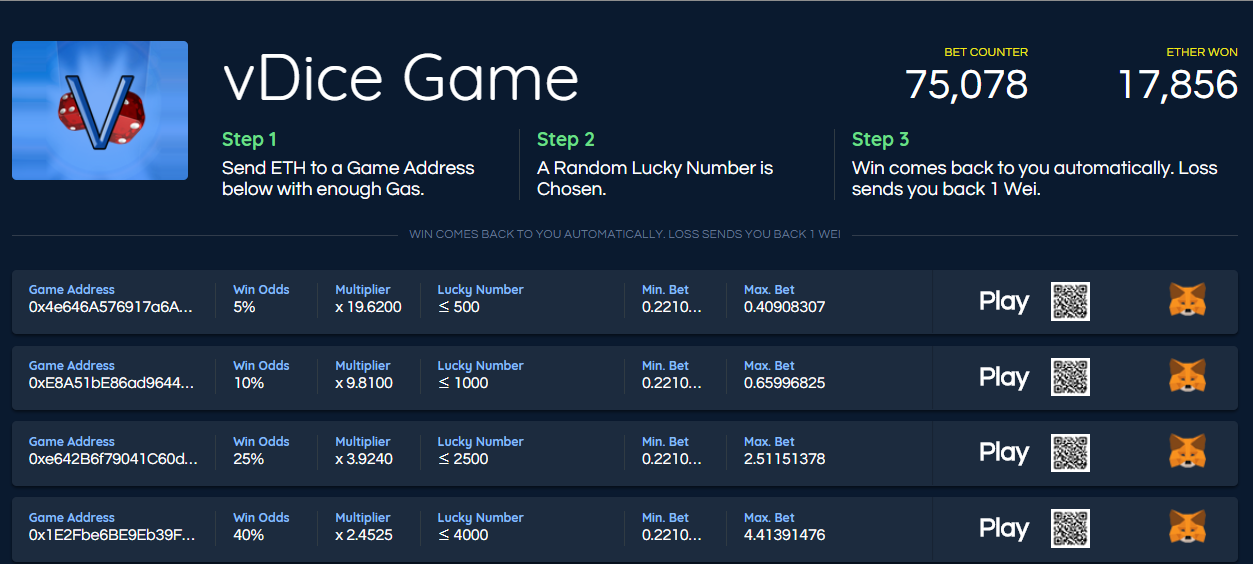Image resolution: width=1253 pixels, height=564 pixels.
Task: Click multiplier value x 2.4525
Action: [x=364, y=535]
